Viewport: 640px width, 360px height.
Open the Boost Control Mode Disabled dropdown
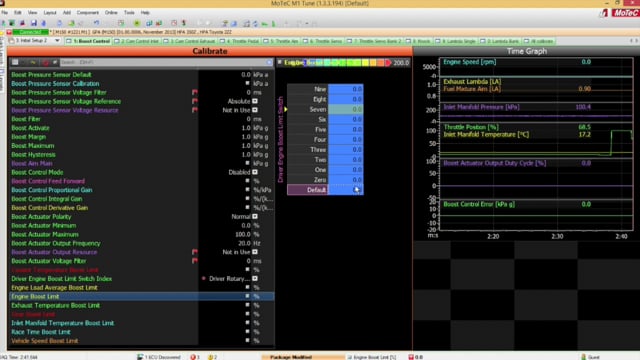click(x=255, y=172)
